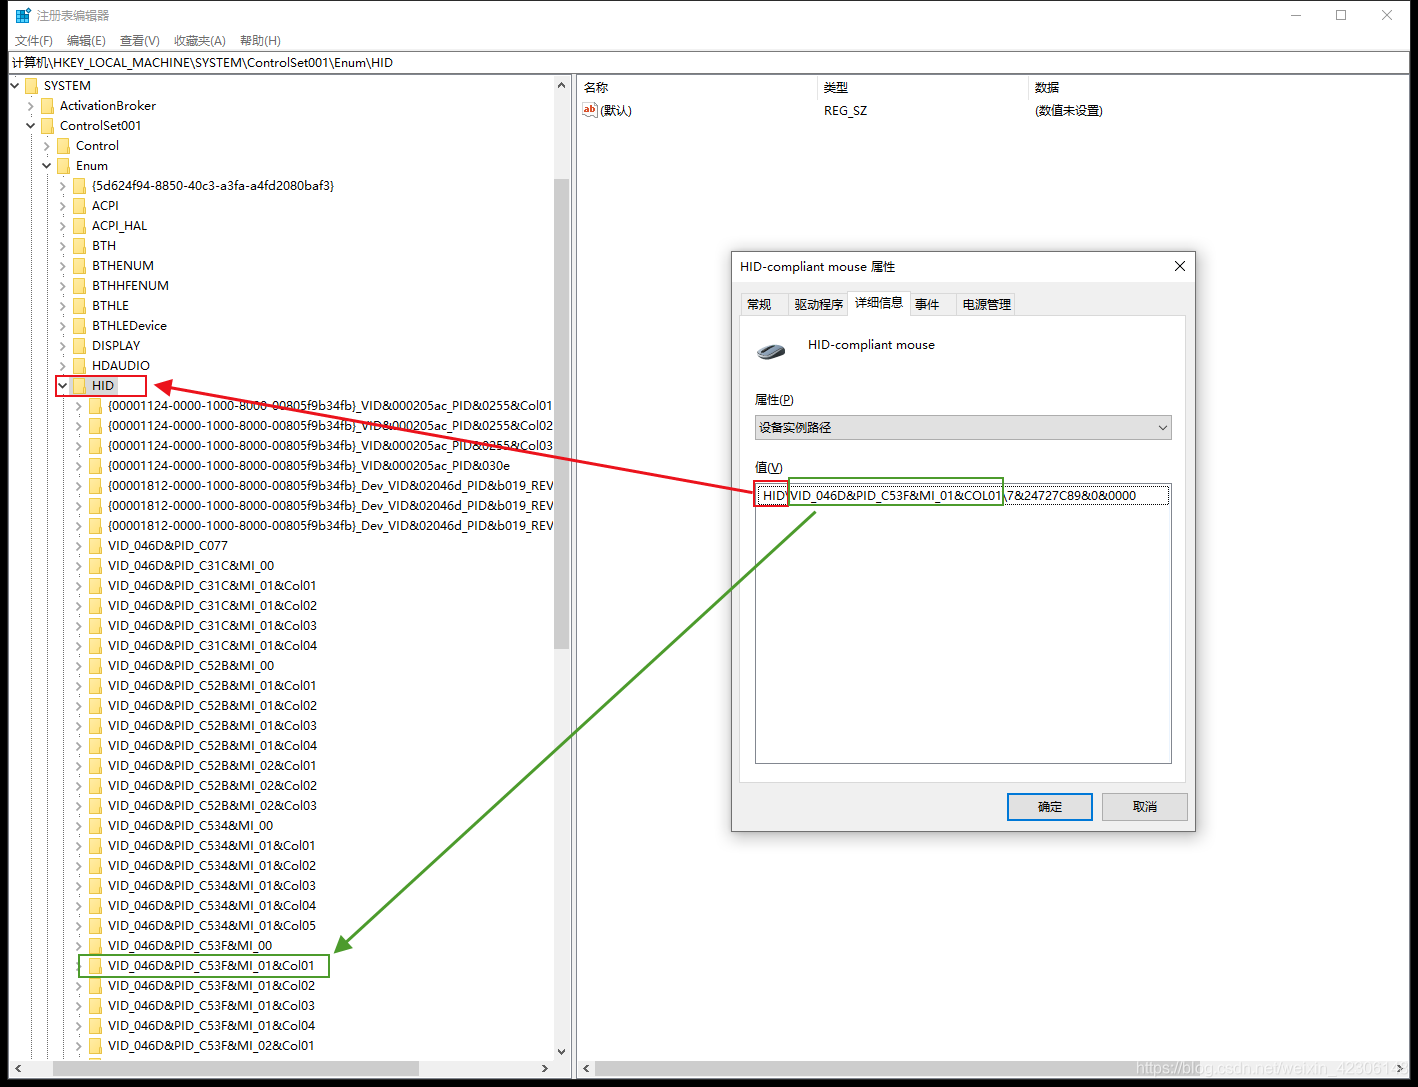This screenshot has height=1087, width=1418.
Task: Open the 帮助(H) menu
Action: (260, 41)
